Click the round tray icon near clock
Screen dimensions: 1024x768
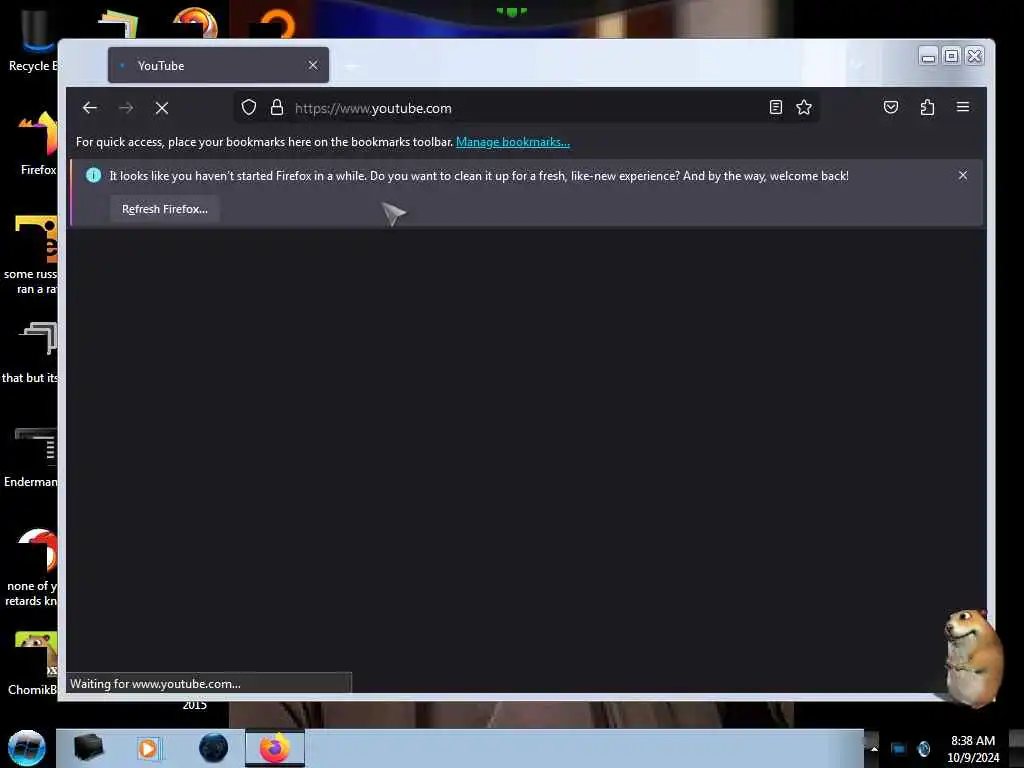pos(923,749)
